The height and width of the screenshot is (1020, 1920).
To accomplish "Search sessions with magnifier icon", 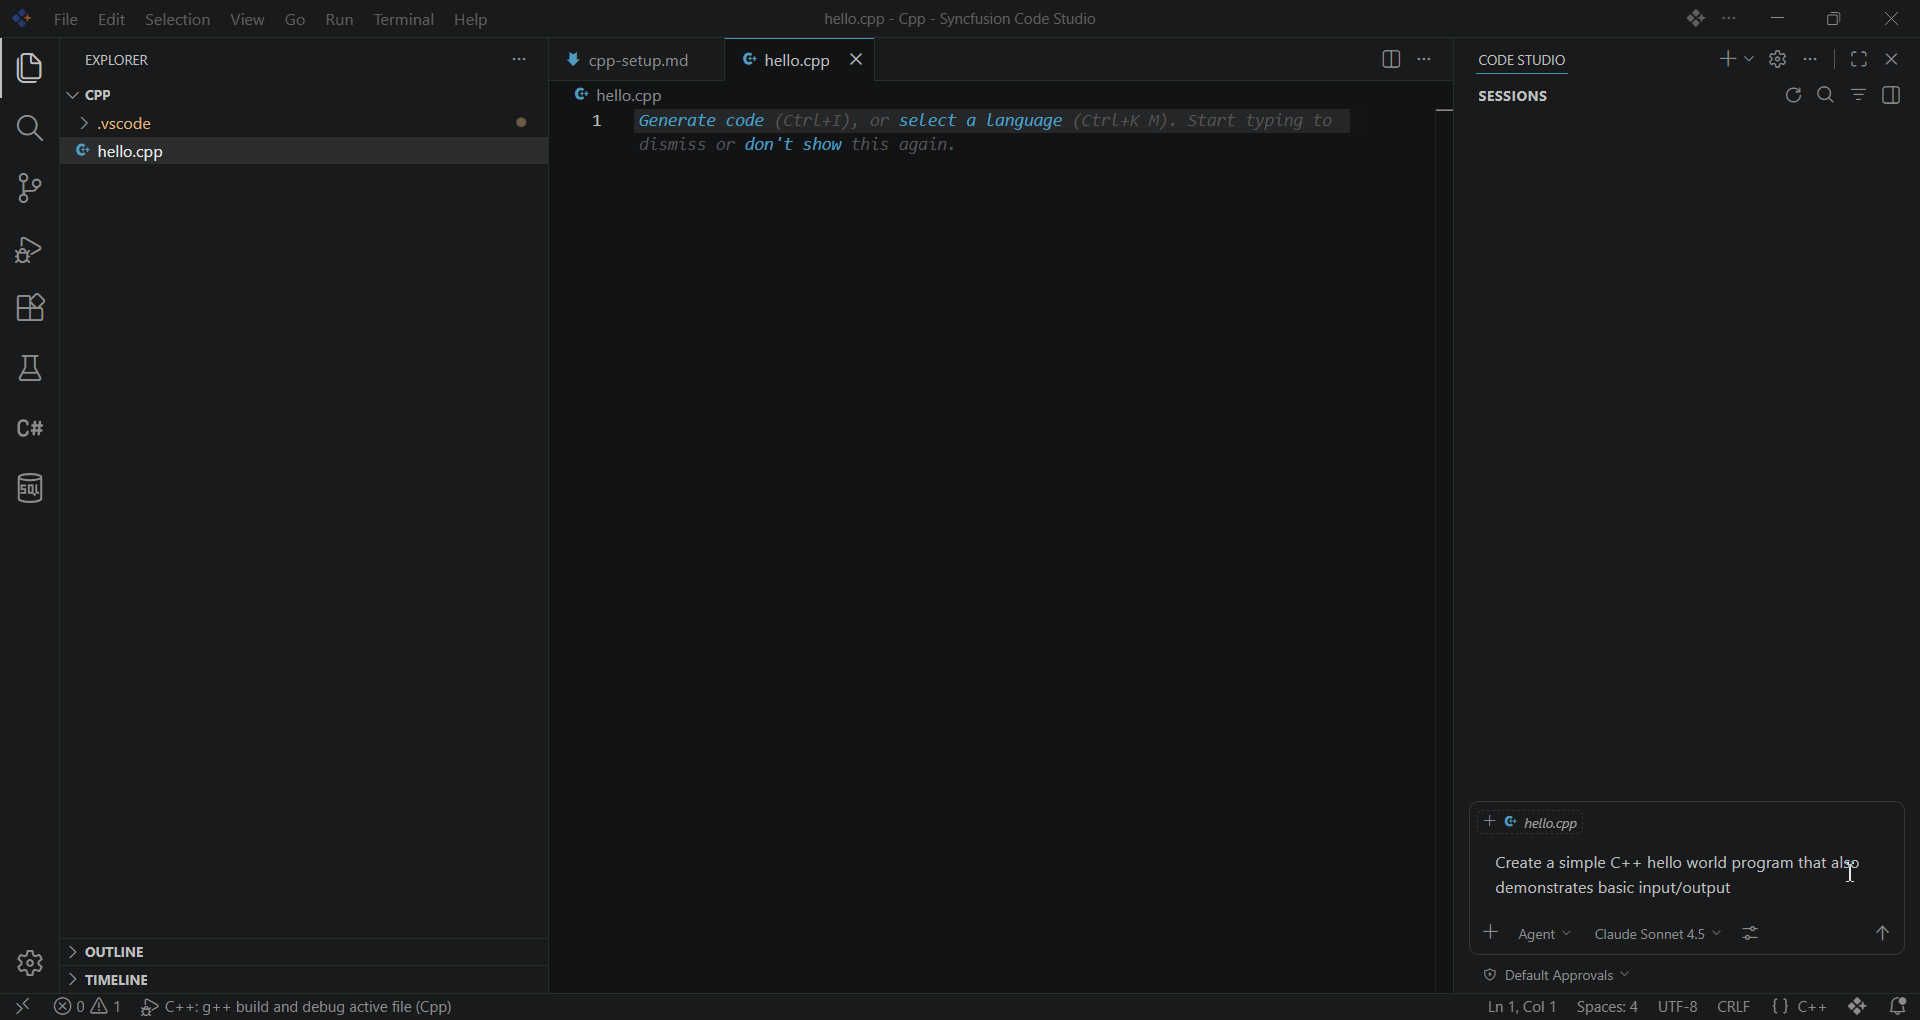I will tap(1826, 95).
